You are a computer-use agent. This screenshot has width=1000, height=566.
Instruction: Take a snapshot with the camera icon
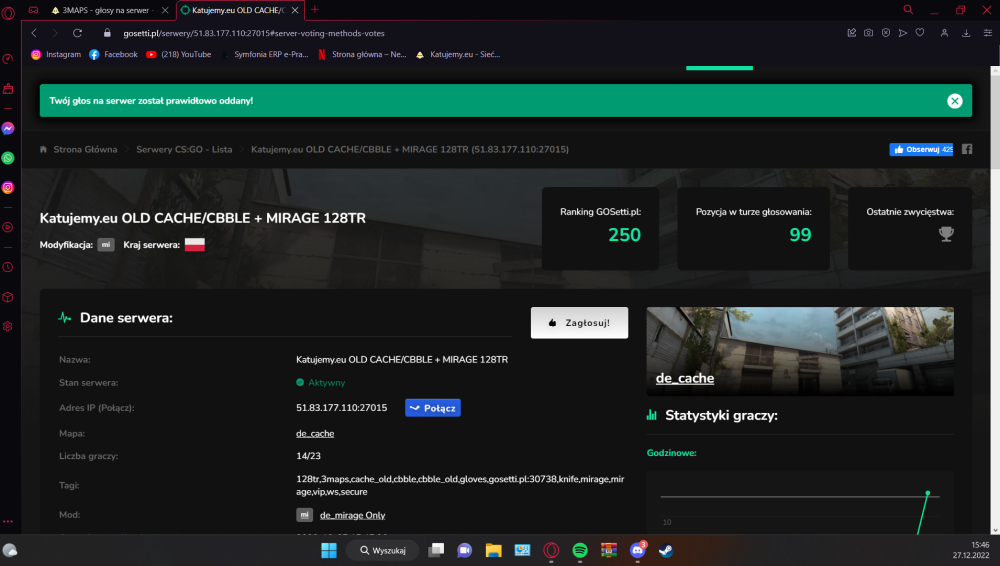click(869, 33)
